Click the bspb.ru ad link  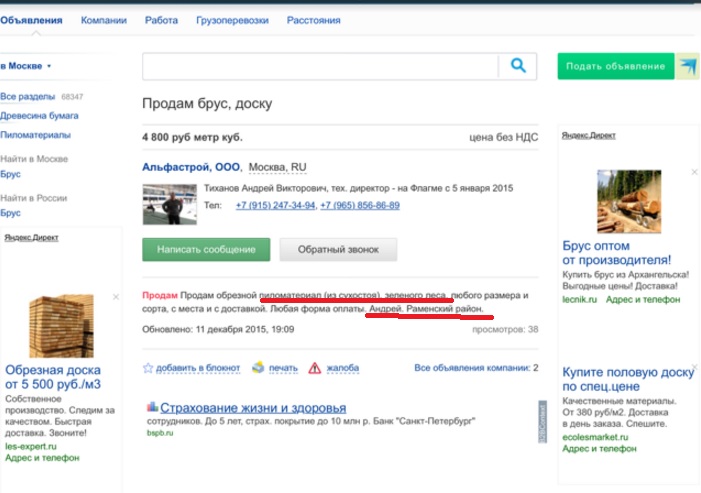point(160,433)
